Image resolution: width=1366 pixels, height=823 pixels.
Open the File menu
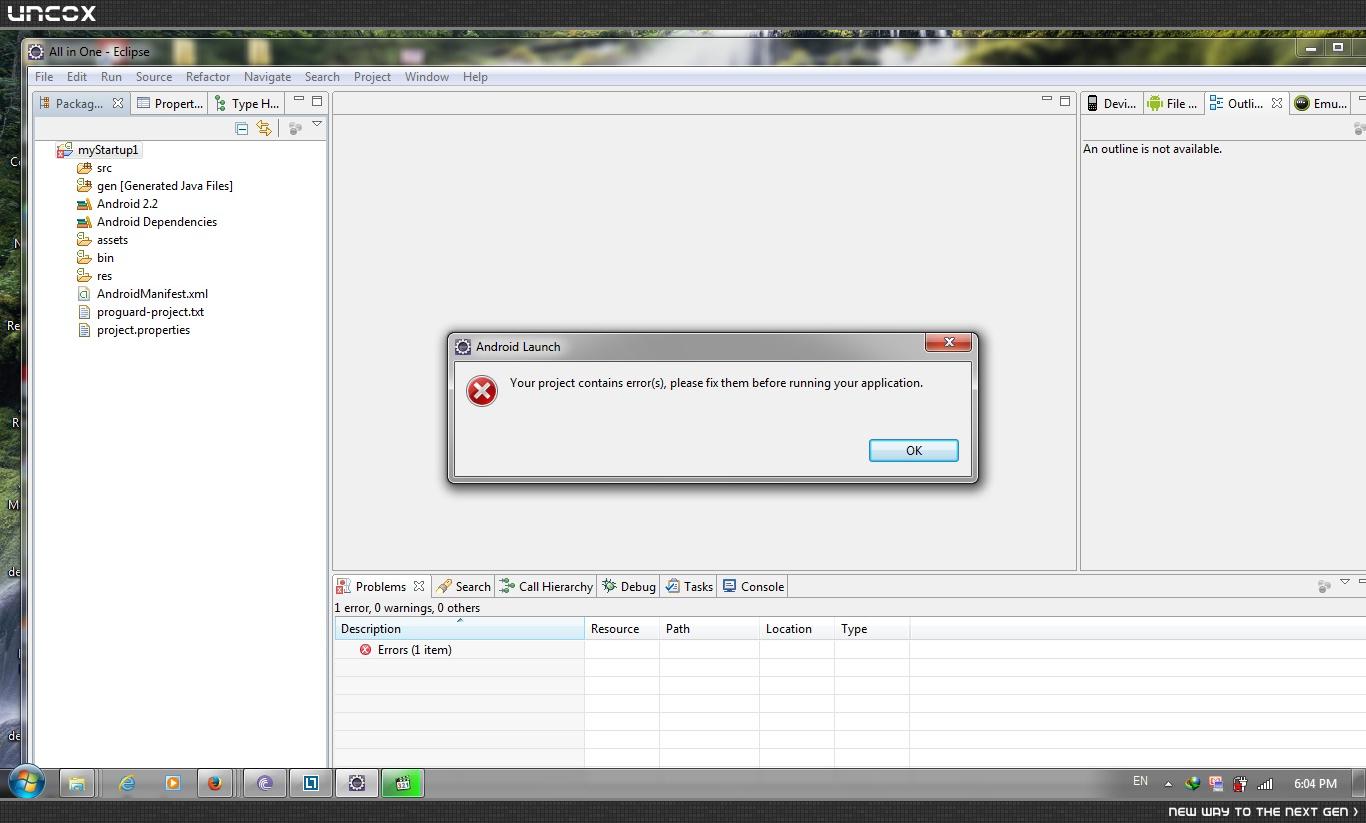[44, 77]
